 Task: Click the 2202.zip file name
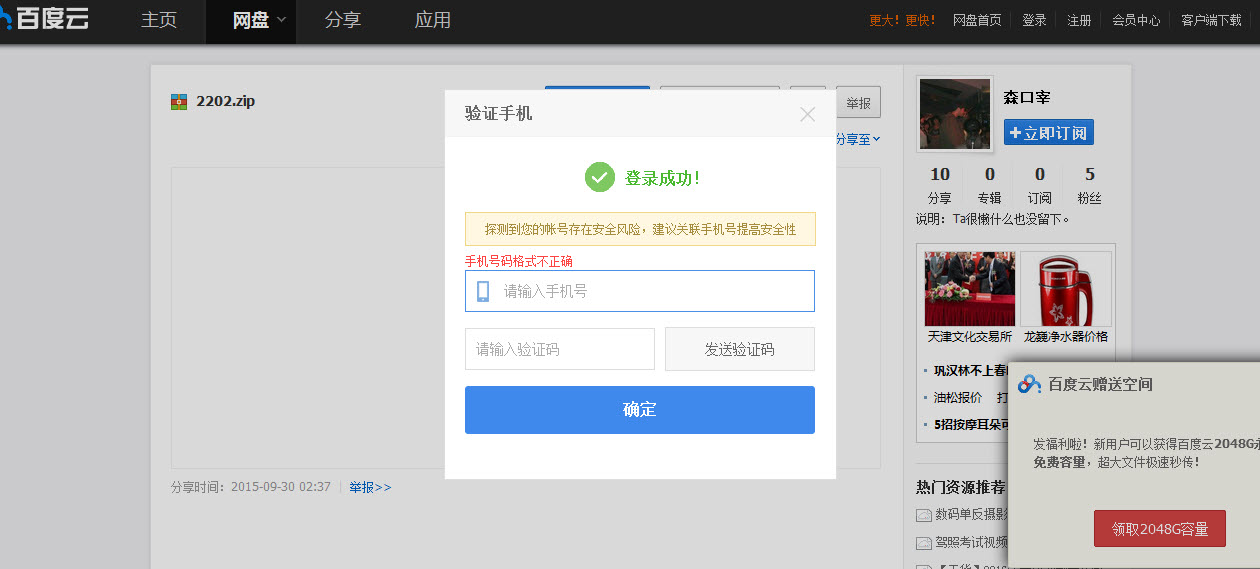pyautogui.click(x=225, y=101)
